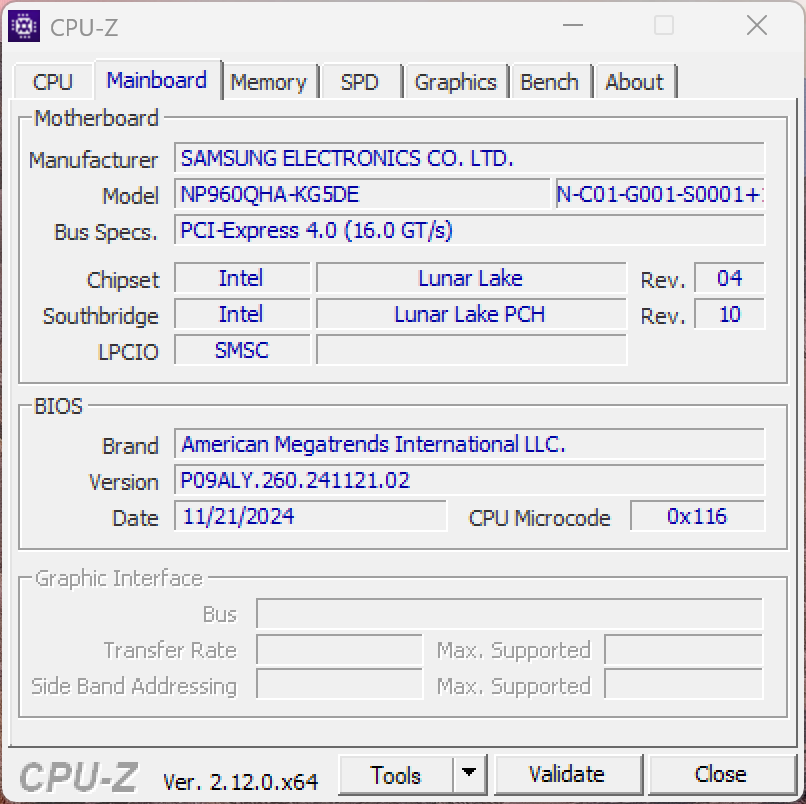Click Max. Supported field beside Side Band Addressing

[x=684, y=684]
